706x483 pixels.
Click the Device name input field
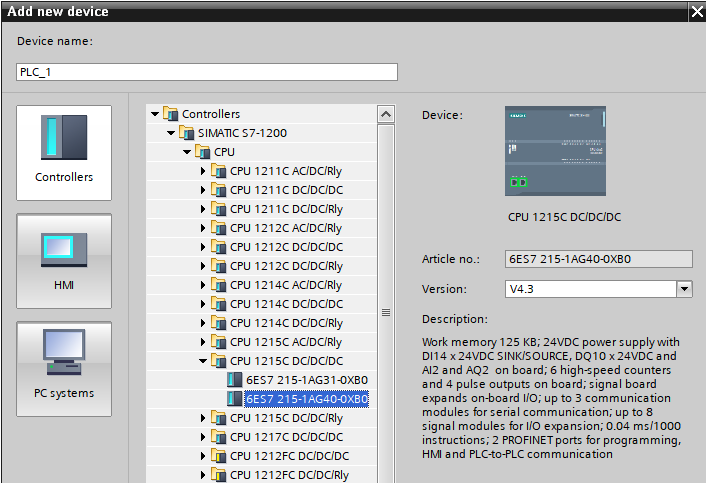(x=207, y=72)
